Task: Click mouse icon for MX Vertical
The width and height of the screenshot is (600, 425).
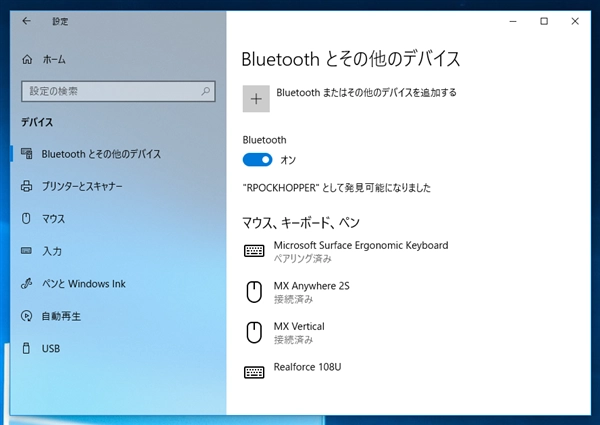Action: 254,332
